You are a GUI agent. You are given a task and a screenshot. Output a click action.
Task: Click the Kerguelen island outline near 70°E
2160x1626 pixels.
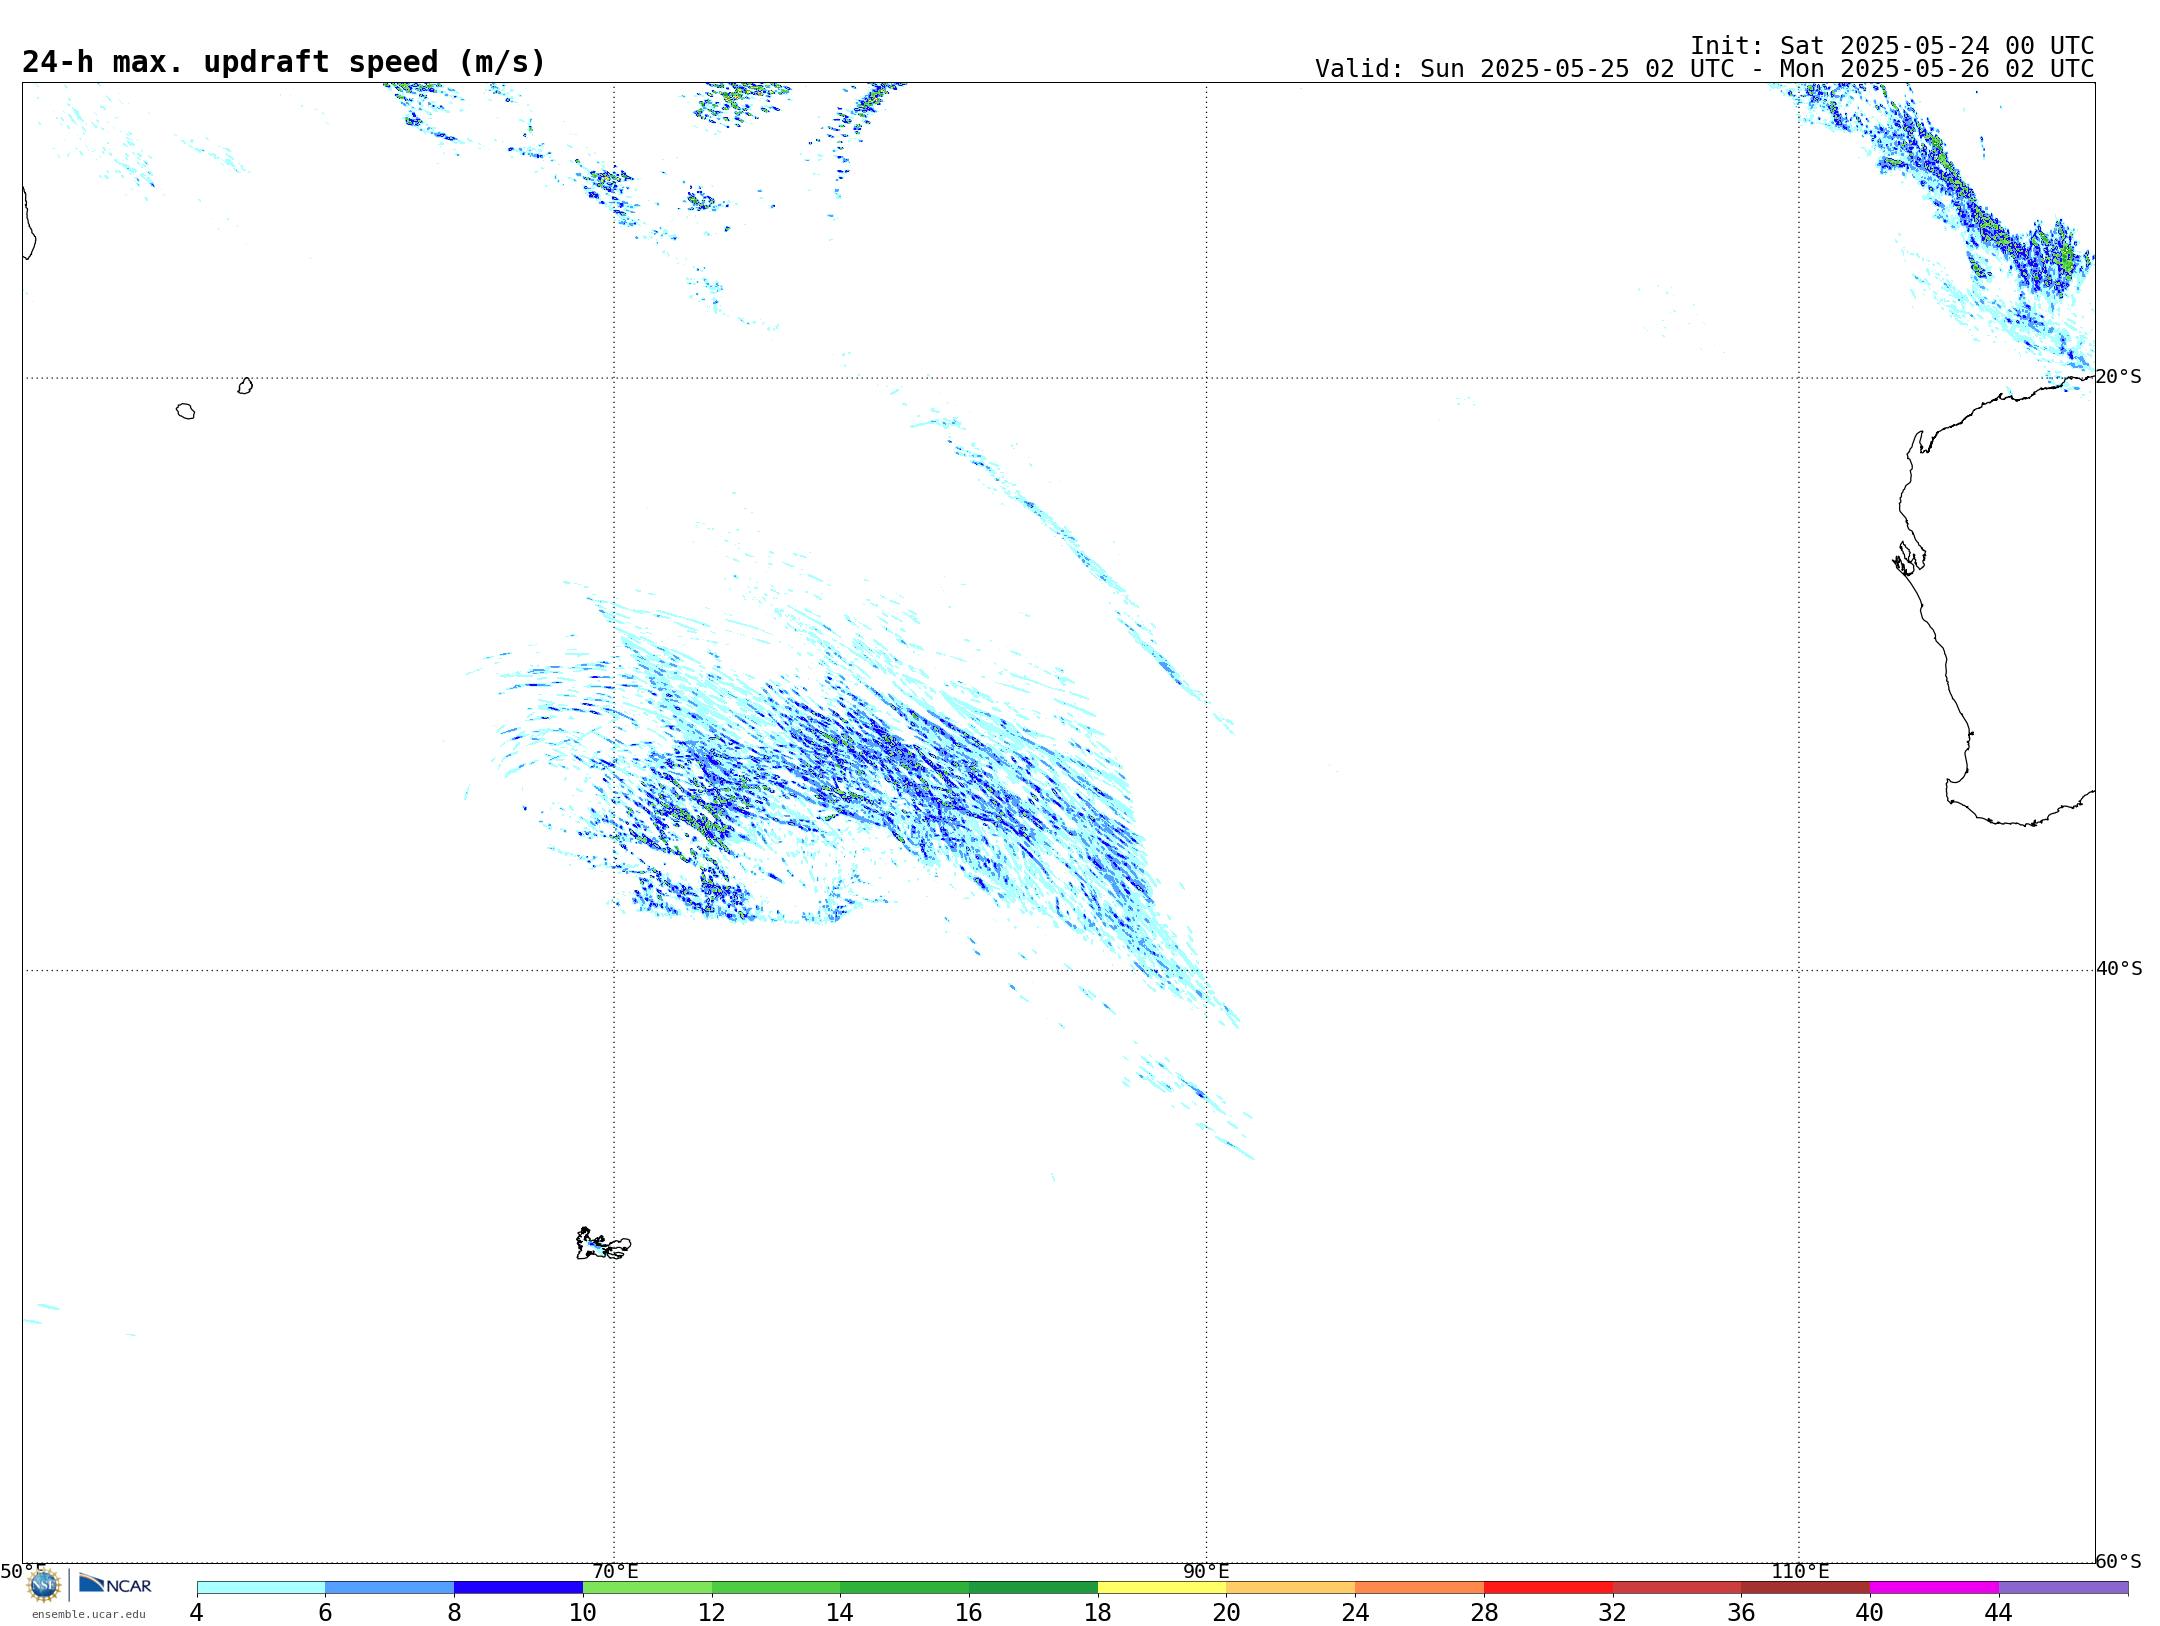603,1244
